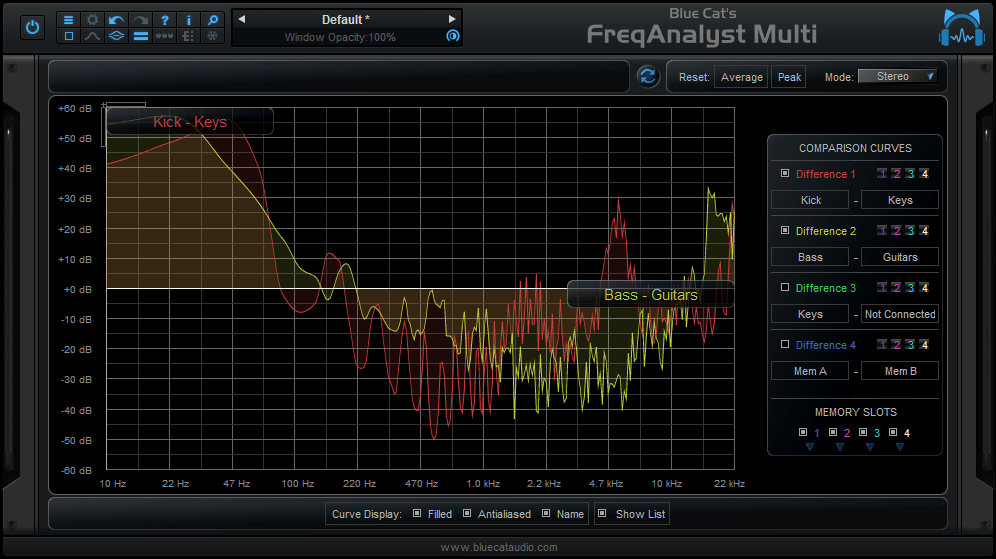996x559 pixels.
Task: Click the circular refresh icon near Reset
Action: [x=648, y=77]
